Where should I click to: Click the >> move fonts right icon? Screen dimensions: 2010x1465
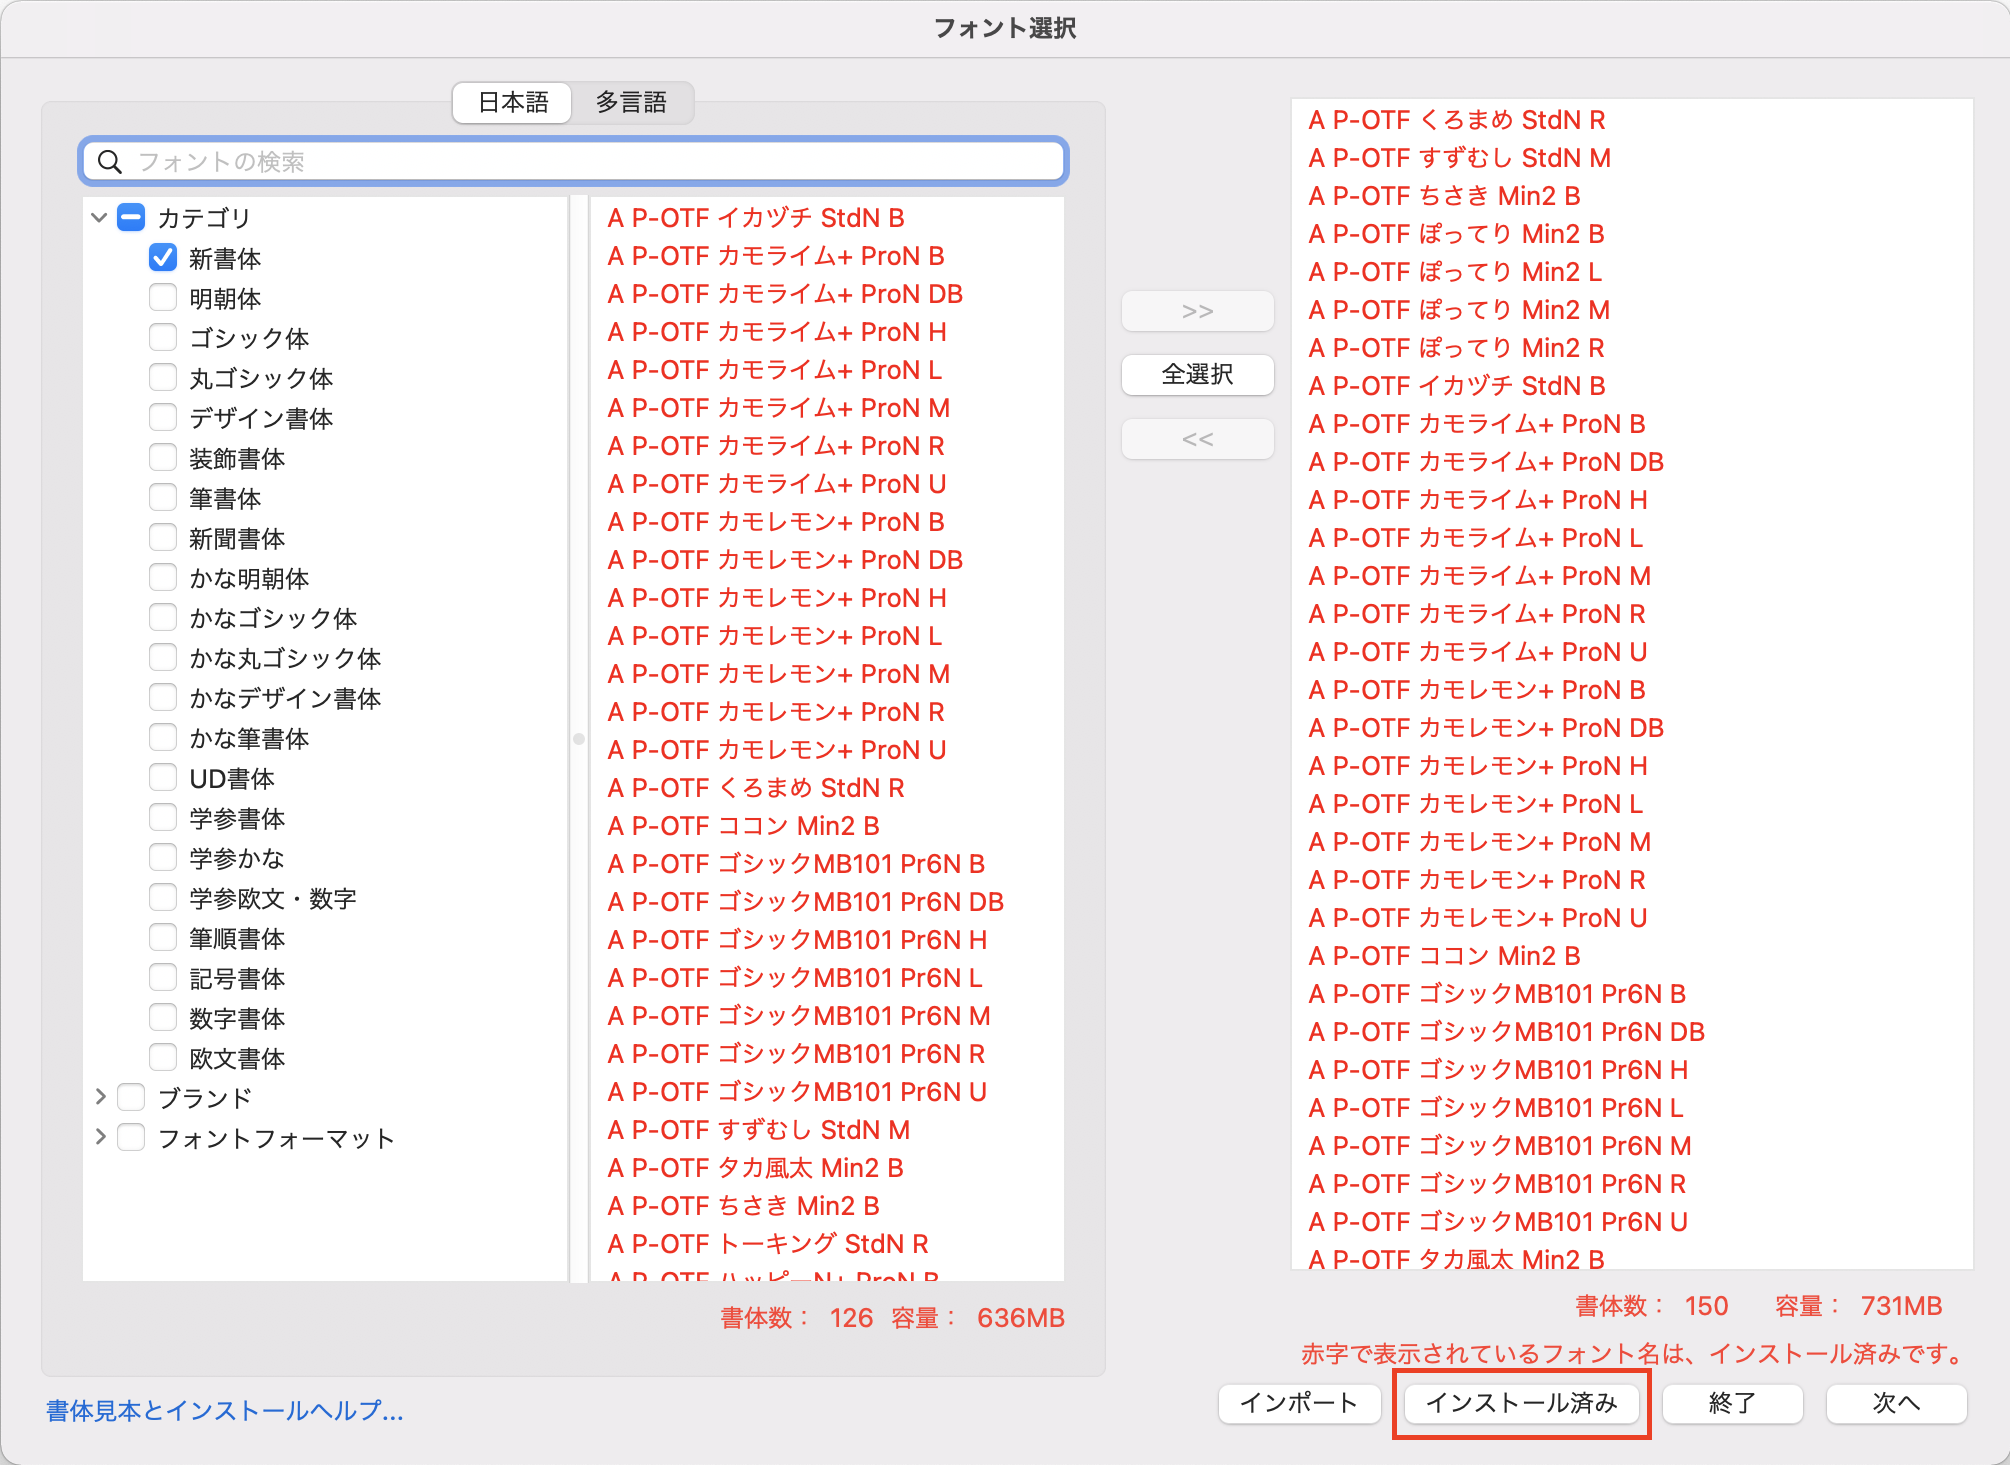tap(1199, 310)
